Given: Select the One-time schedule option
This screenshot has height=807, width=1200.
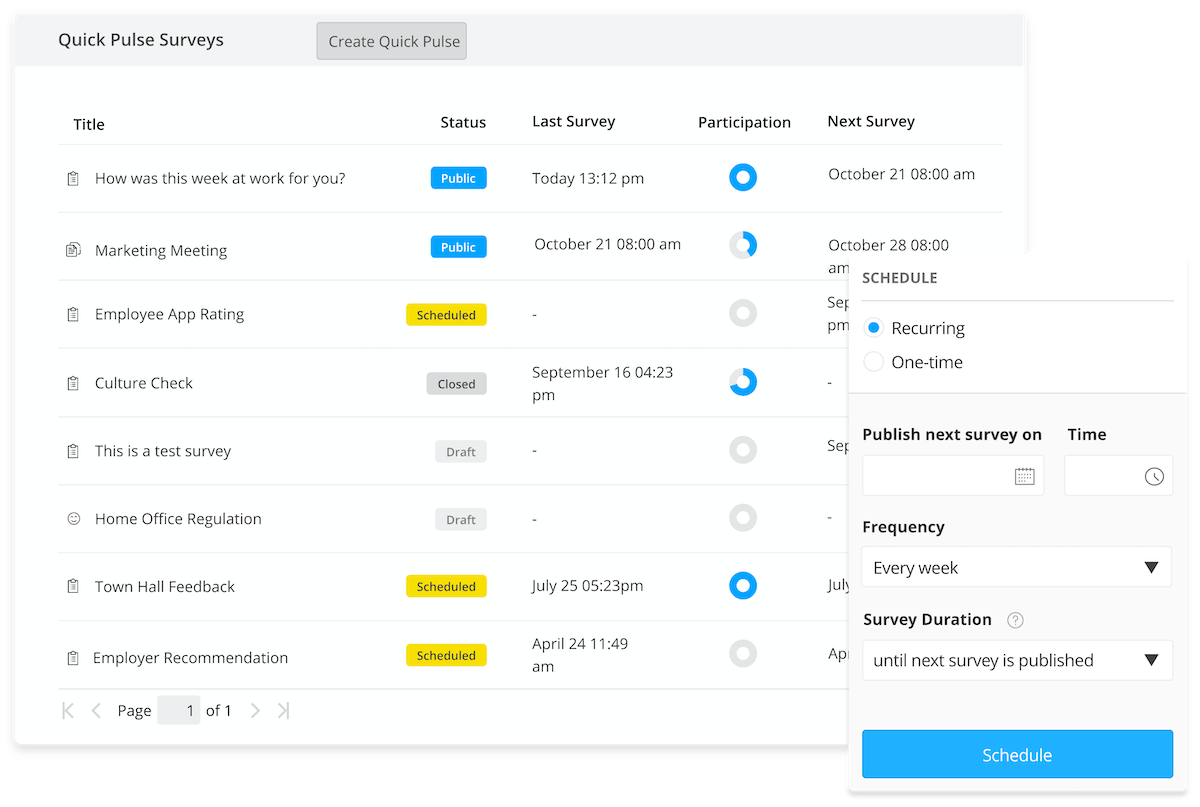Looking at the screenshot, I should click(x=873, y=362).
